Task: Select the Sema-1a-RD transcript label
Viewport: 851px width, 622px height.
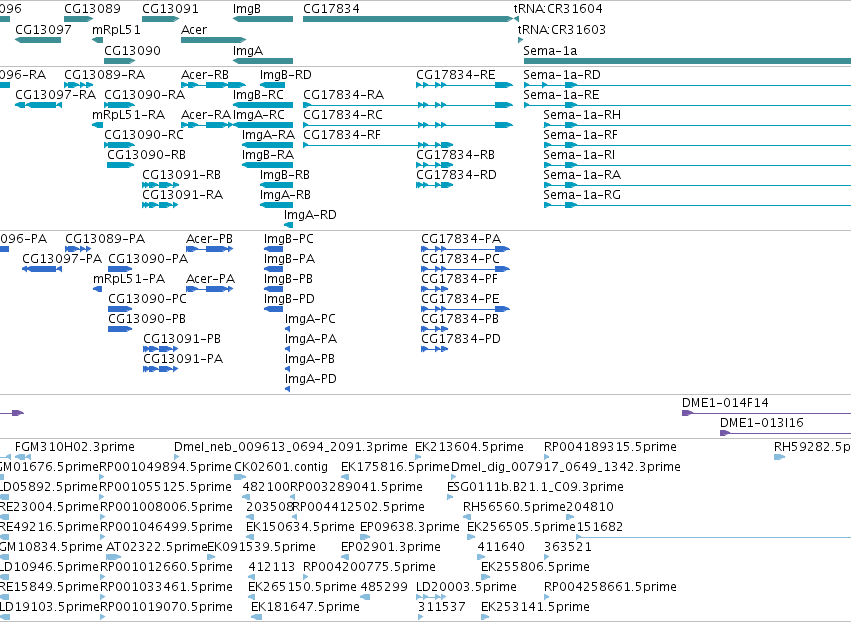Action: [x=562, y=75]
